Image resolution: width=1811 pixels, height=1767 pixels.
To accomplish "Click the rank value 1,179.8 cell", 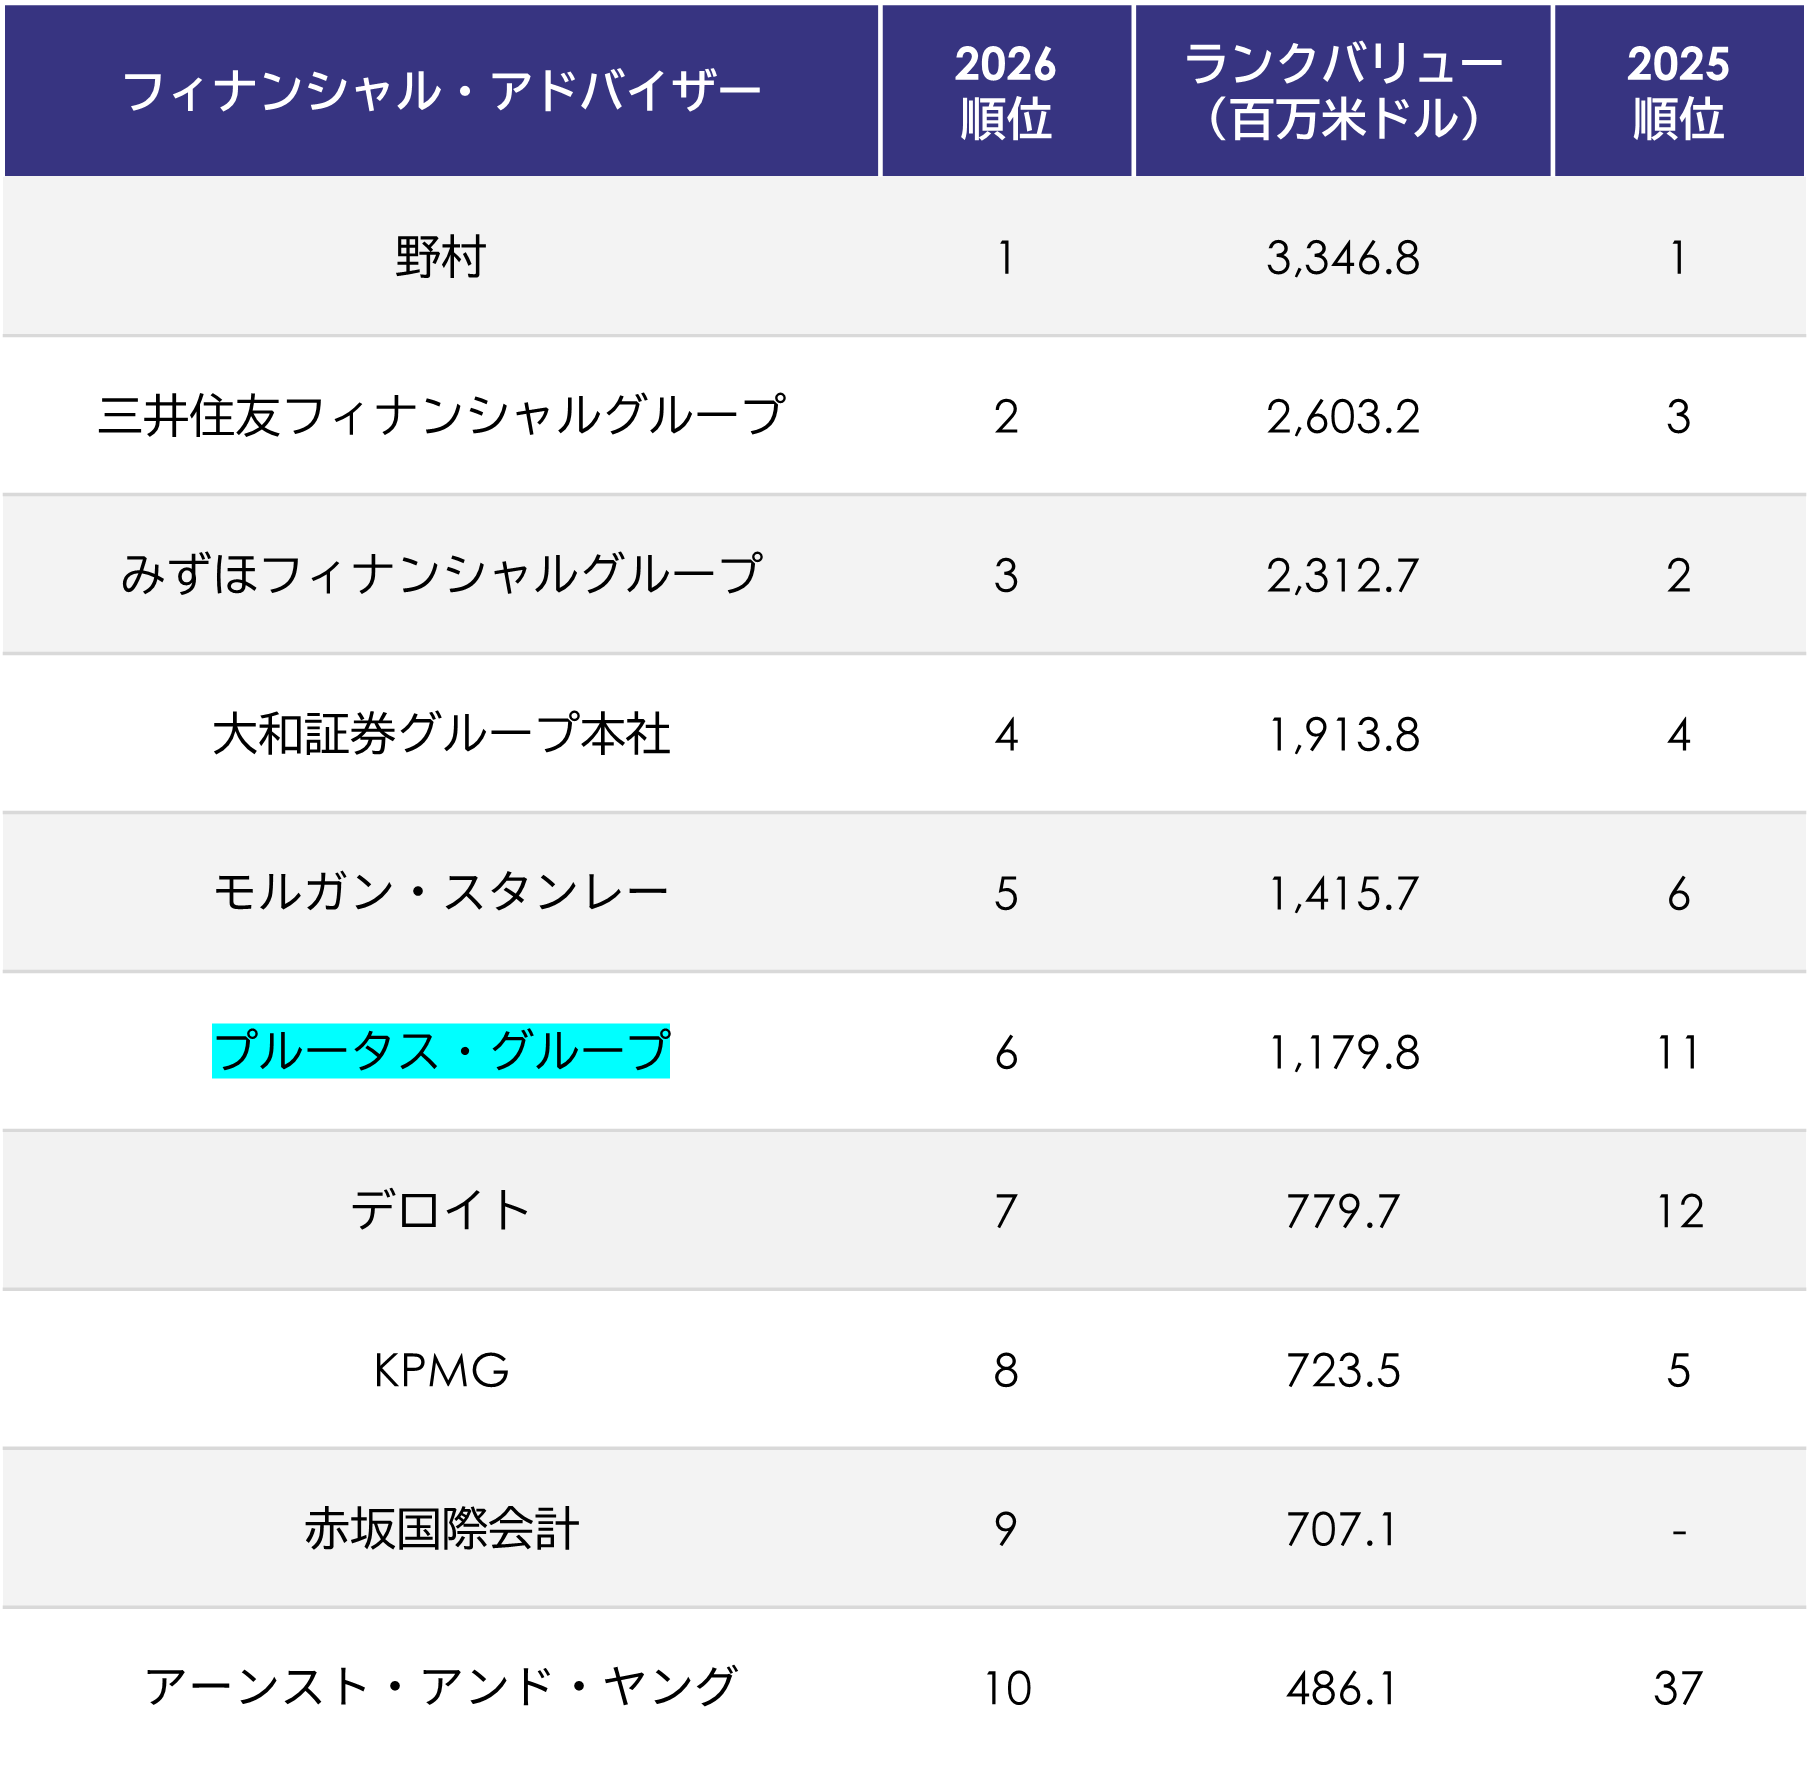I will (x=1342, y=1053).
